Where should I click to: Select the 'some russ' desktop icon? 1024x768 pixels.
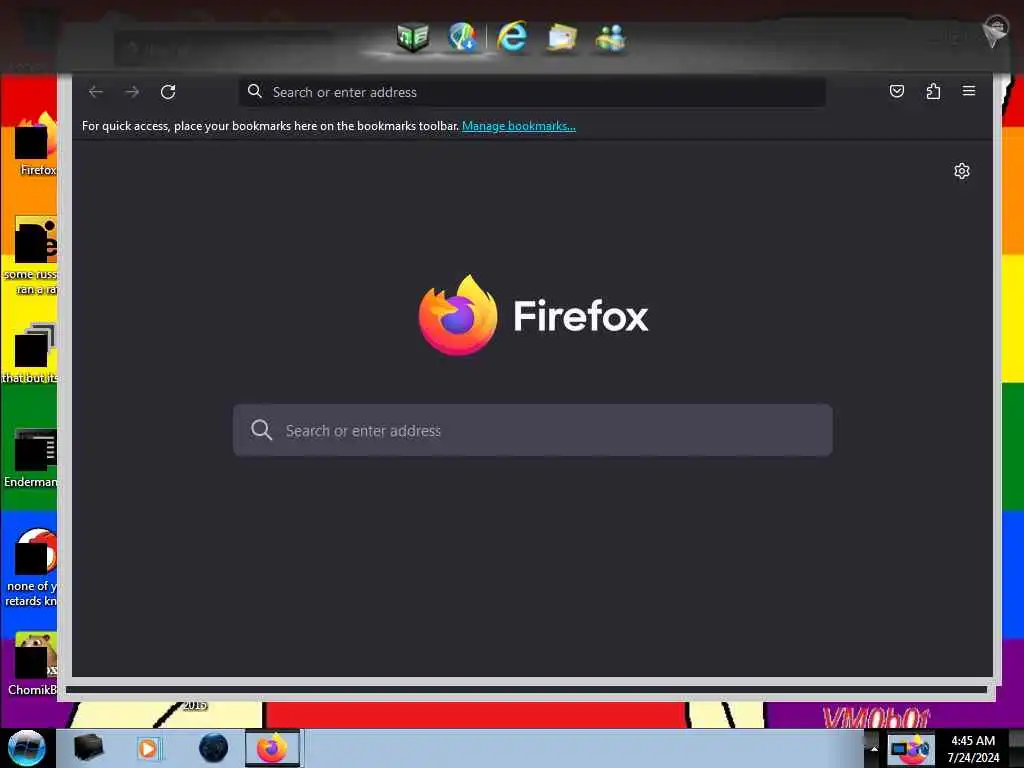[33, 255]
